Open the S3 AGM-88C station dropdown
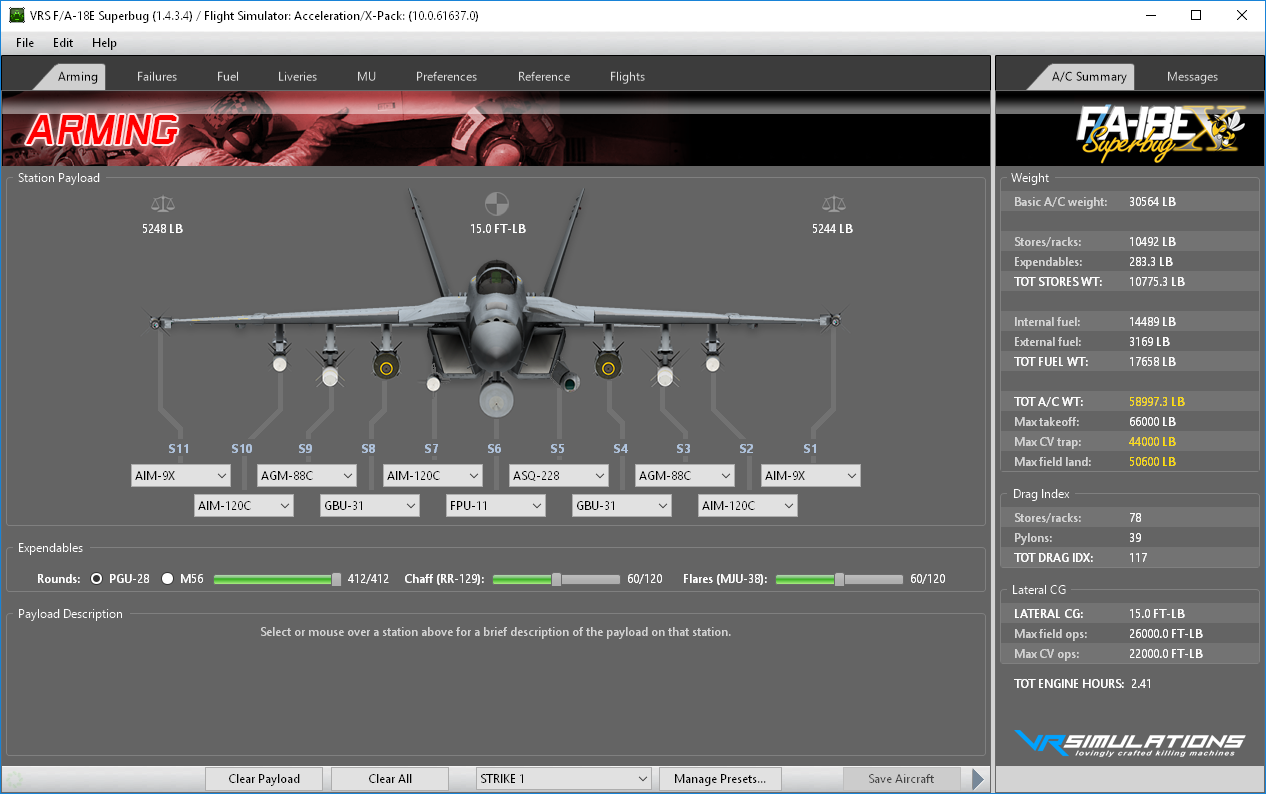Viewport: 1266px width, 794px height. click(x=685, y=476)
